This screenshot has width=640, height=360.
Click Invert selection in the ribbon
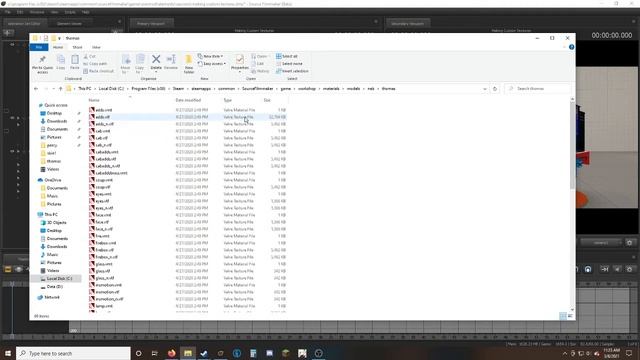292,71
